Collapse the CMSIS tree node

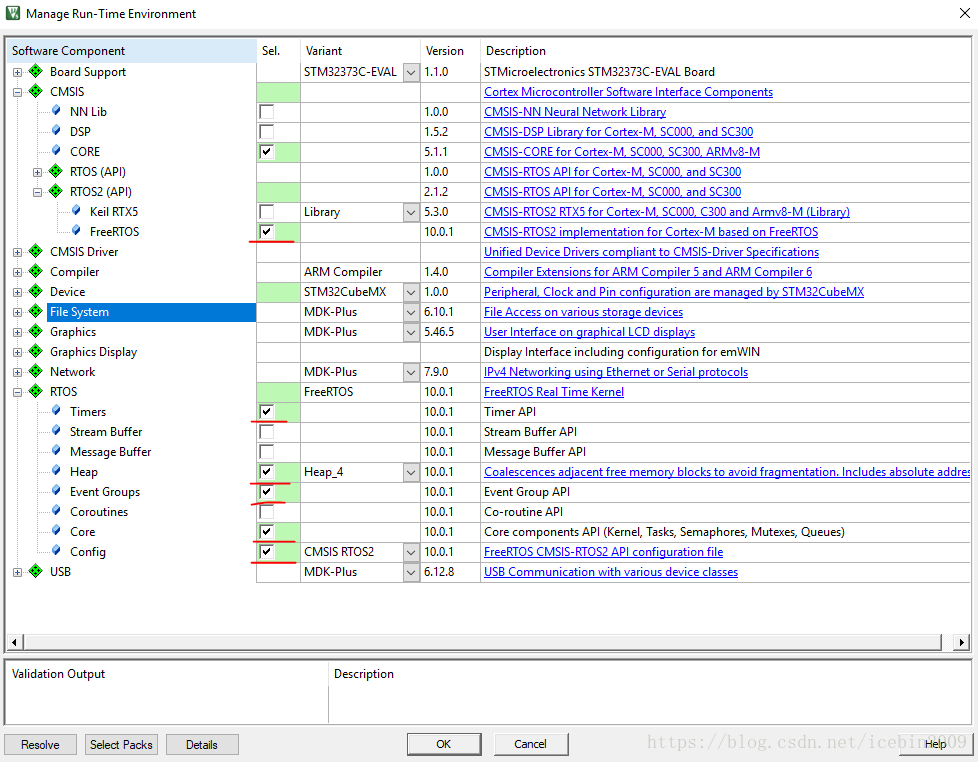click(x=17, y=92)
